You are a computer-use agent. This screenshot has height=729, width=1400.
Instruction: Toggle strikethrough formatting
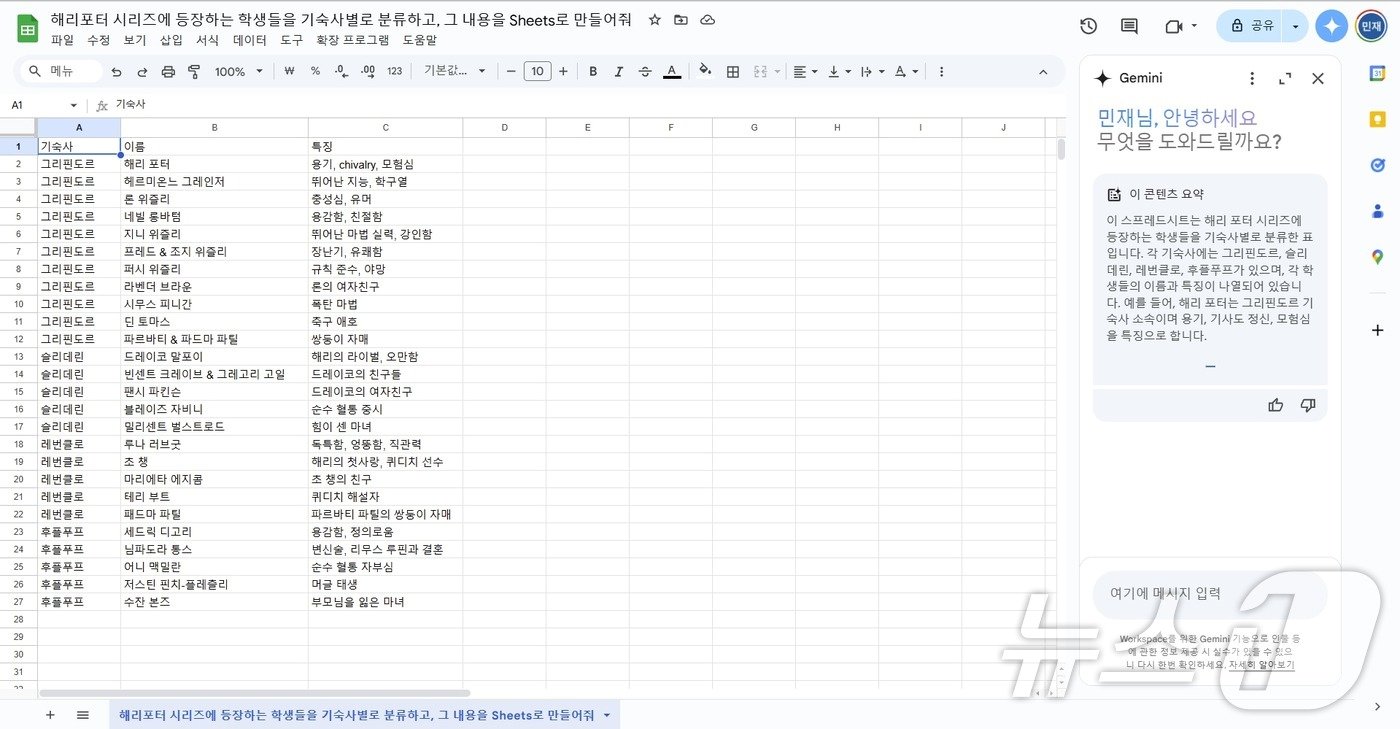coord(645,72)
